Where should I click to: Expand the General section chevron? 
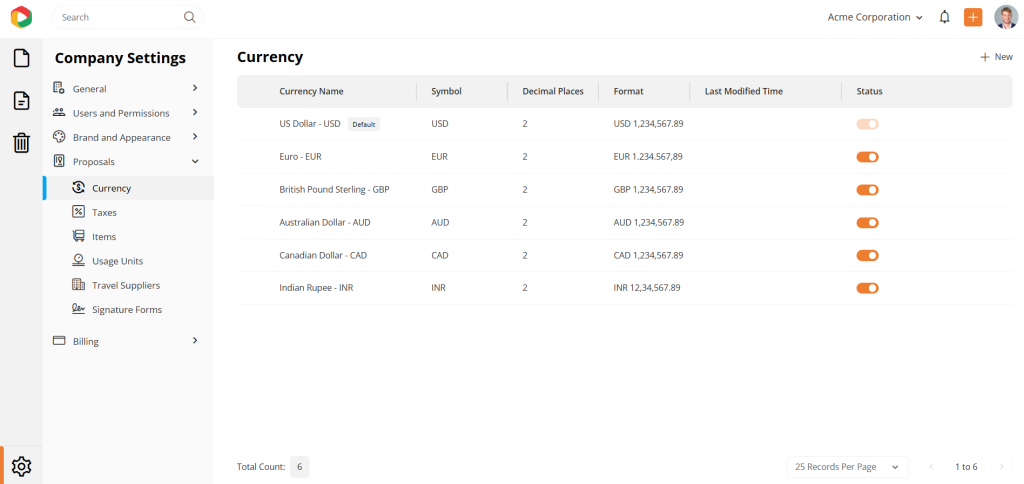click(195, 88)
